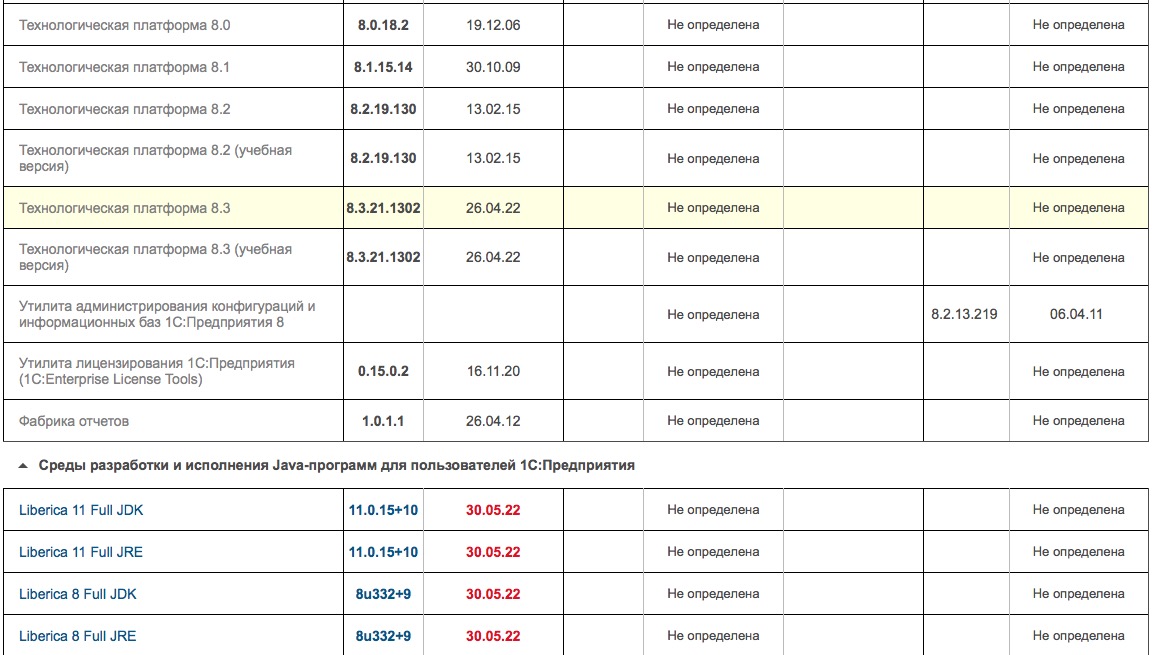Viewport: 1158px width, 655px height.
Task: Open Утилита лицензирования 1С:Предприятия link
Action: click(x=157, y=371)
